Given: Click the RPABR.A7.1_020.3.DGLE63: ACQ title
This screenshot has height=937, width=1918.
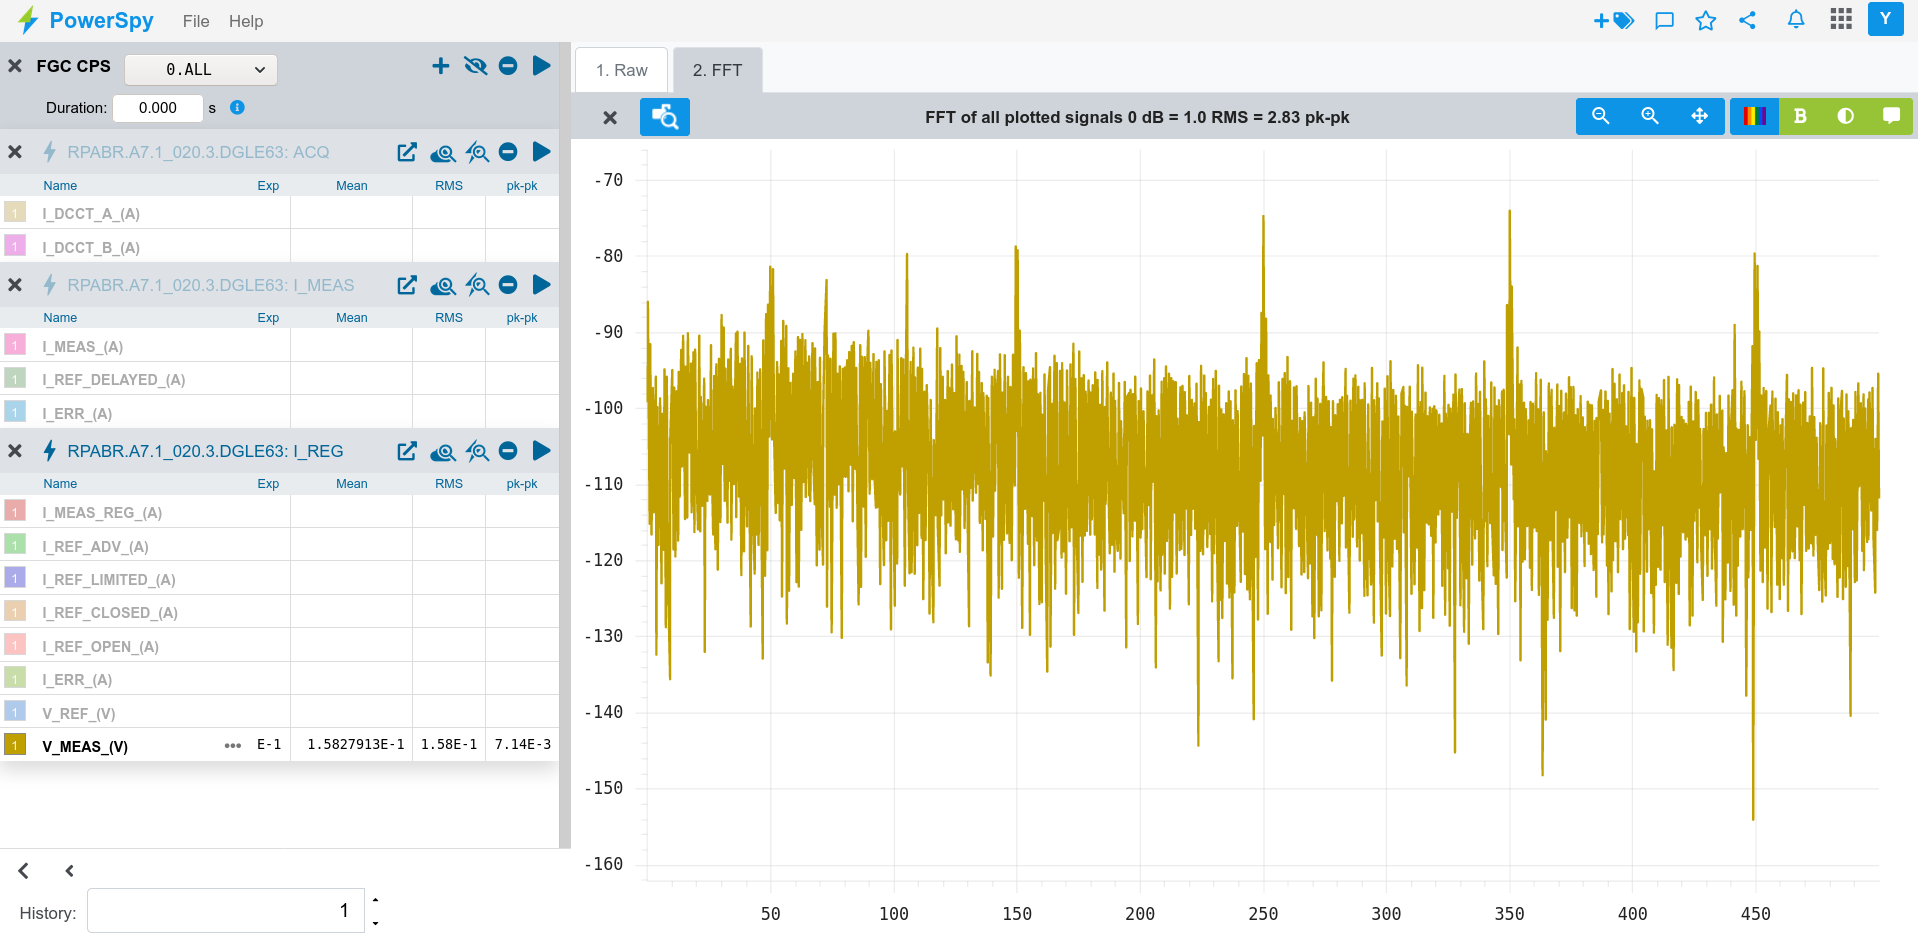Looking at the screenshot, I should click(198, 152).
